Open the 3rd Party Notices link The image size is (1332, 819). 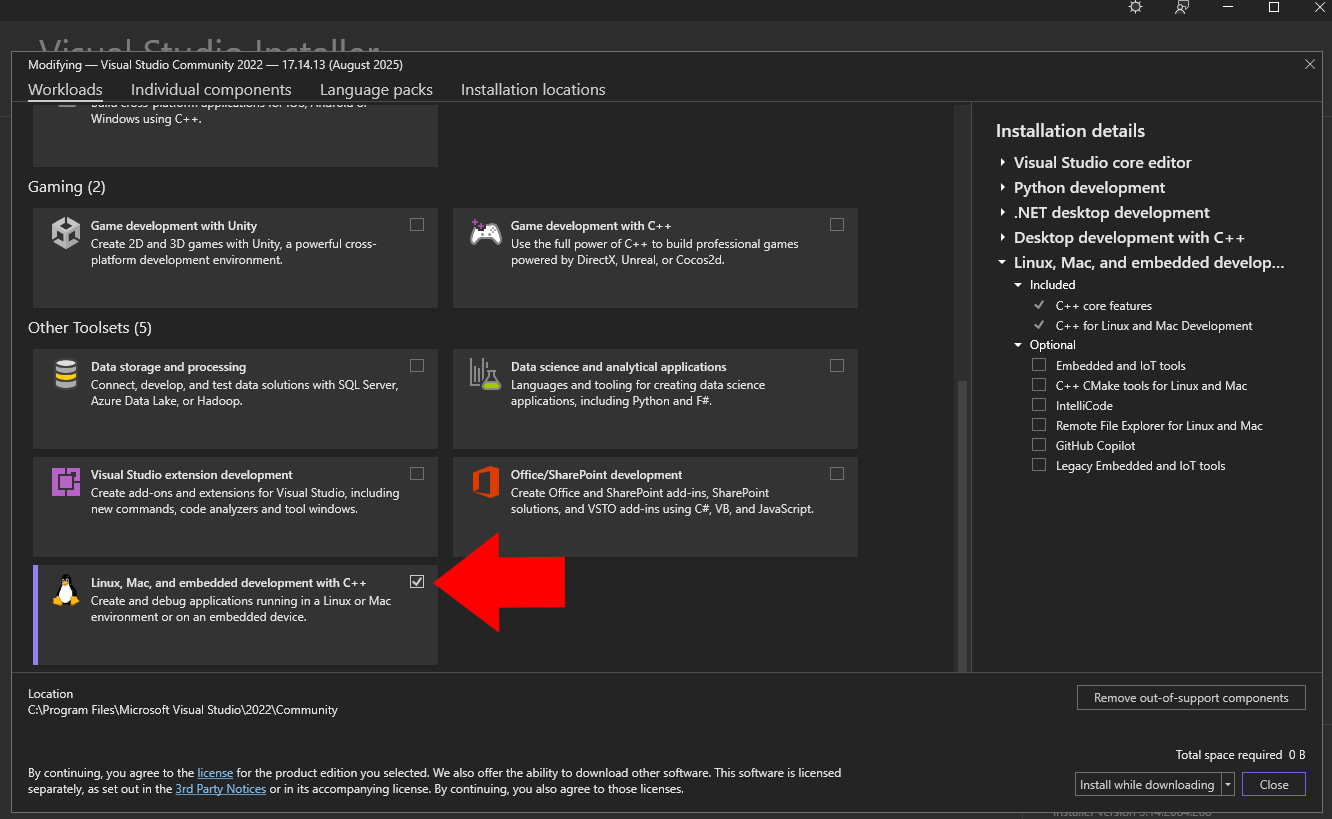coord(221,789)
